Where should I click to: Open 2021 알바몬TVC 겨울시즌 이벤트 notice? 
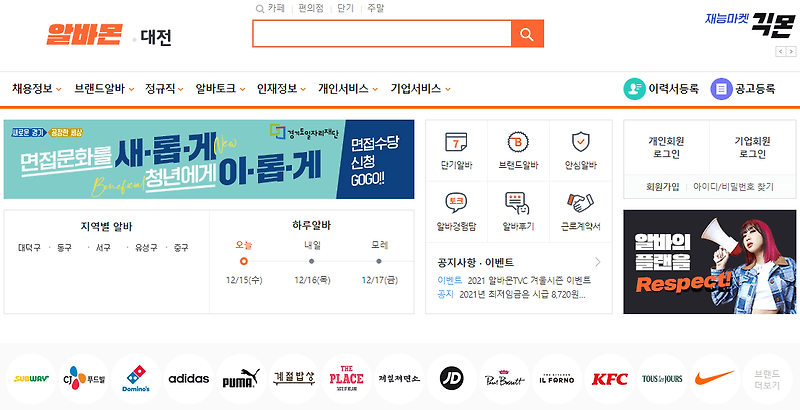click(x=529, y=280)
